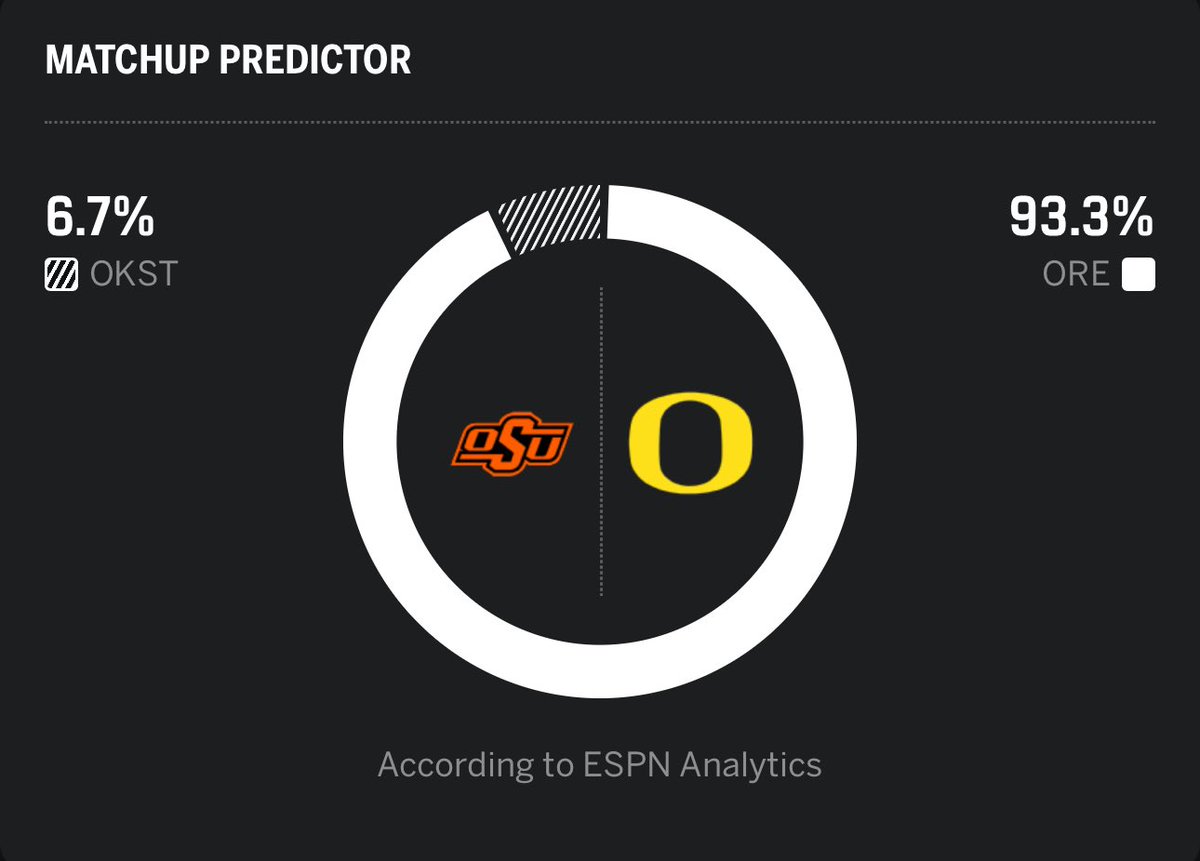The width and height of the screenshot is (1200, 861).
Task: Tap the 6.7% win probability value
Action: coord(100,217)
